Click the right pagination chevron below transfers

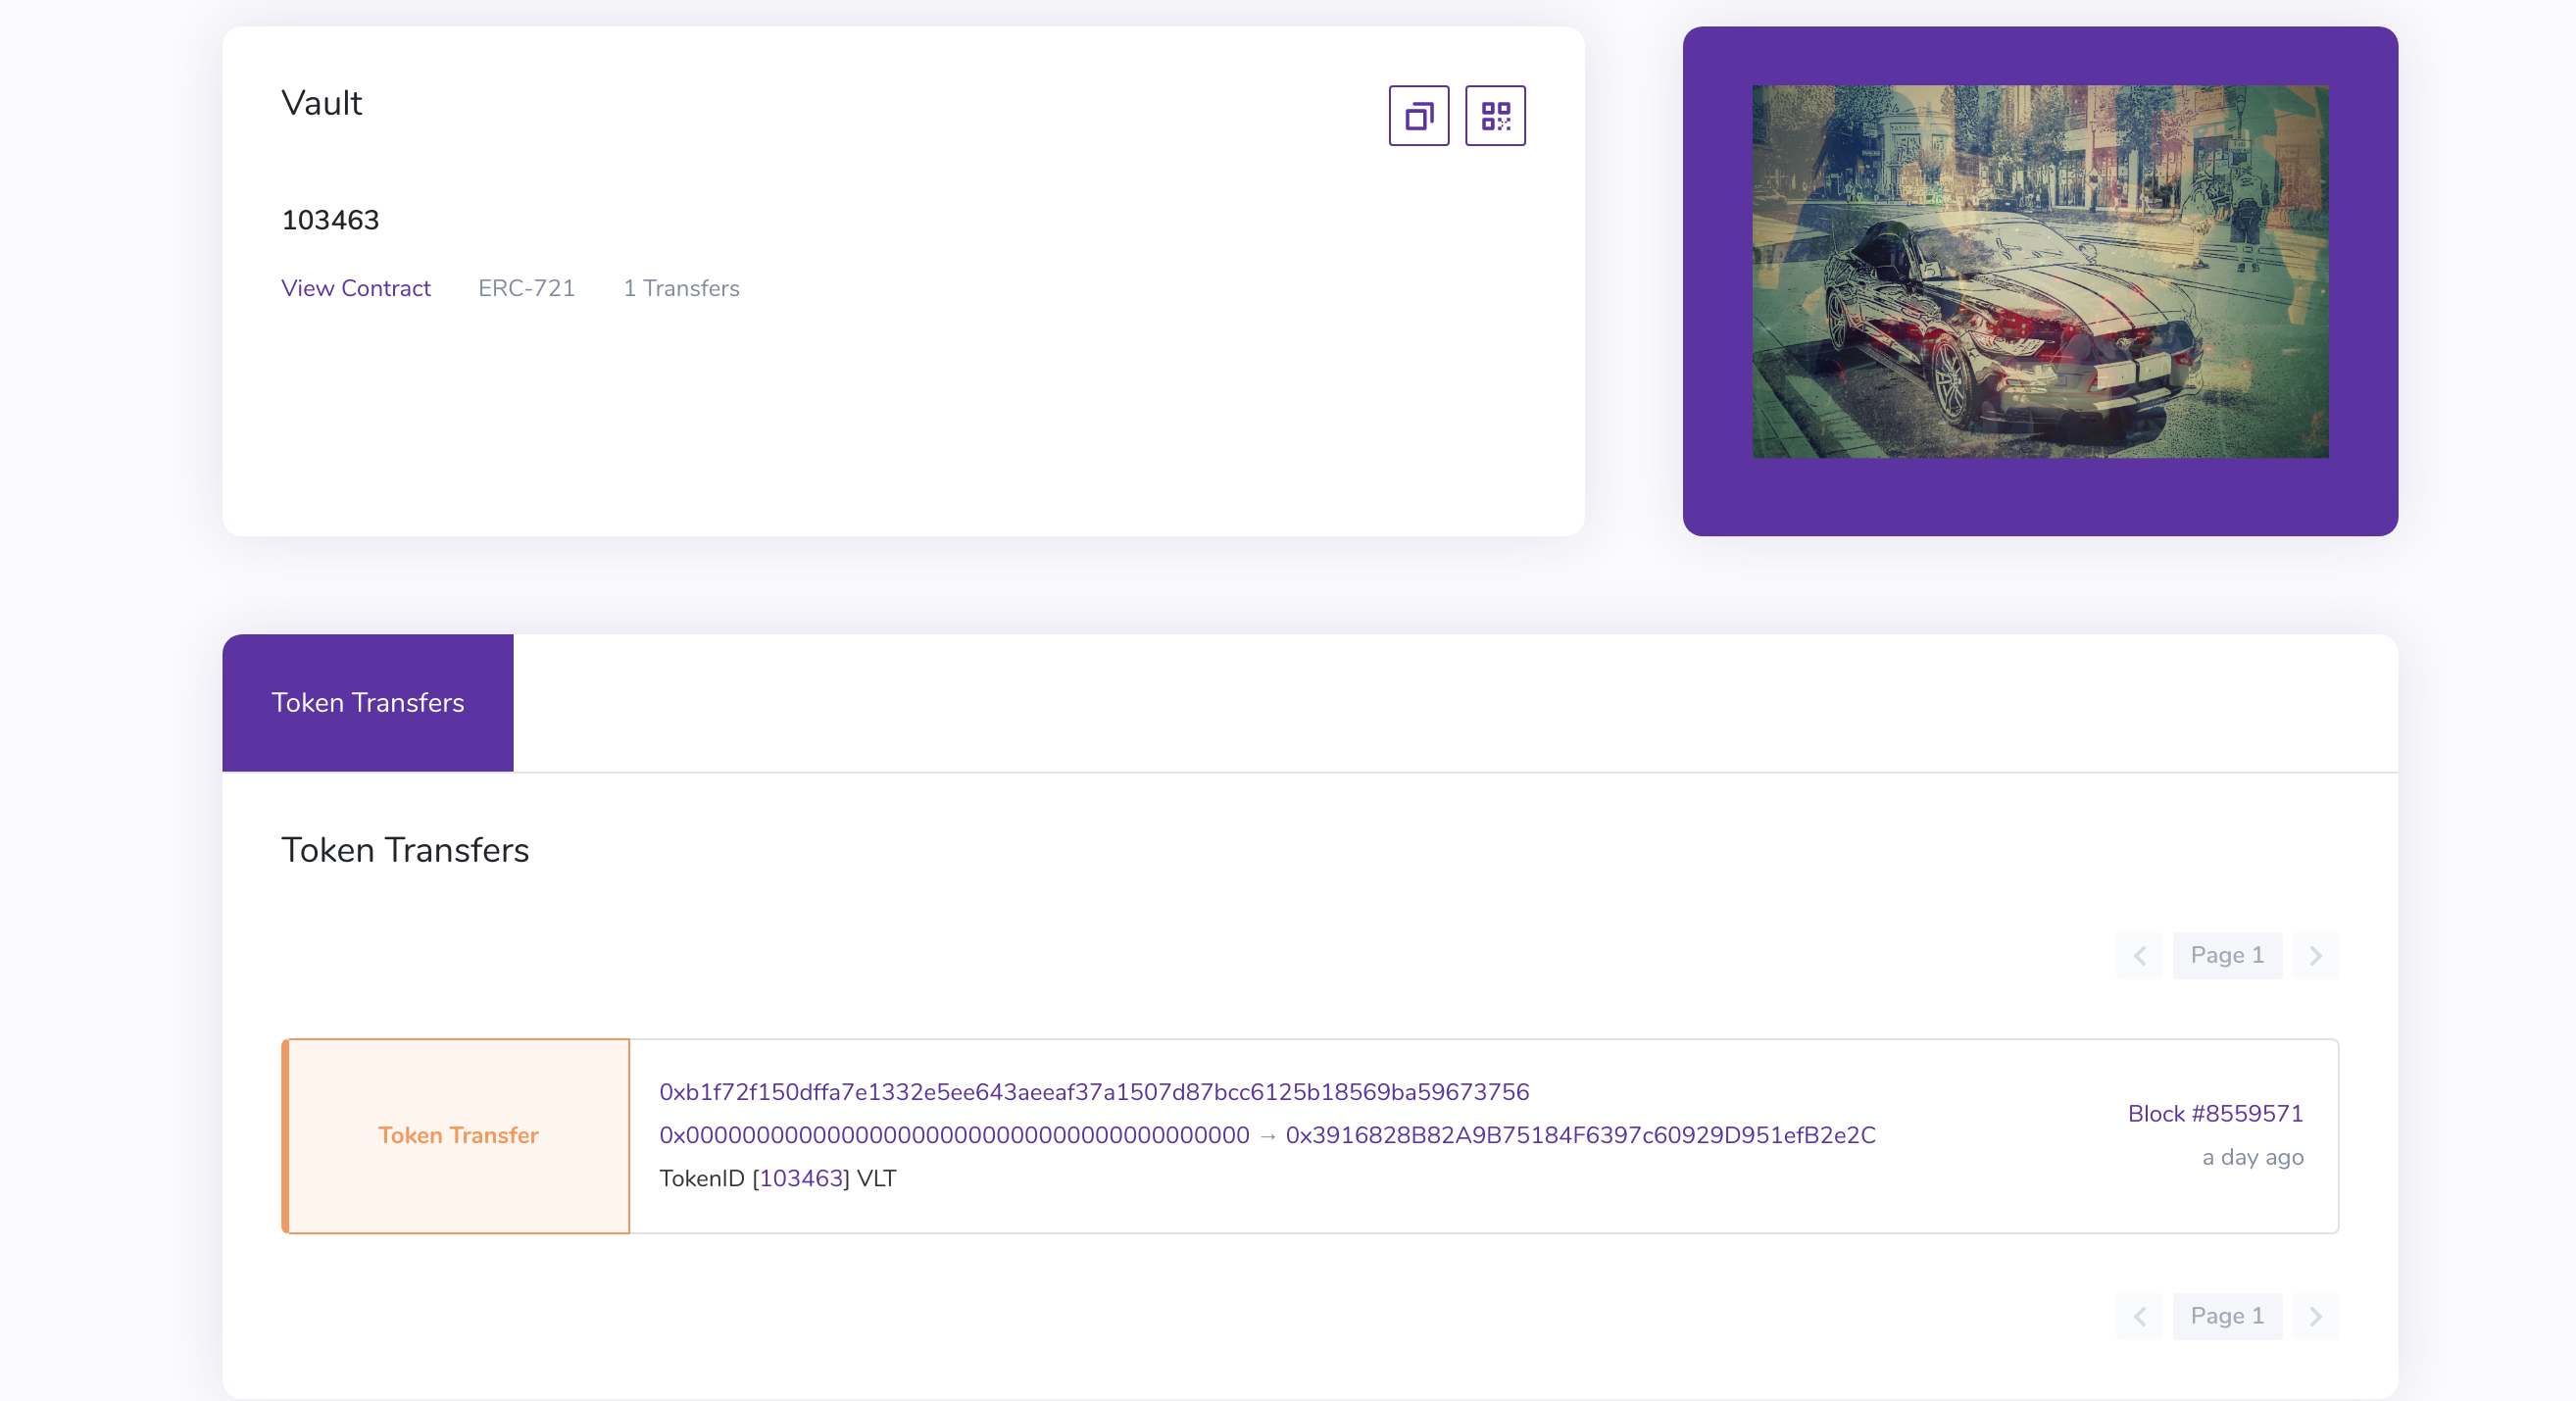[2316, 1316]
